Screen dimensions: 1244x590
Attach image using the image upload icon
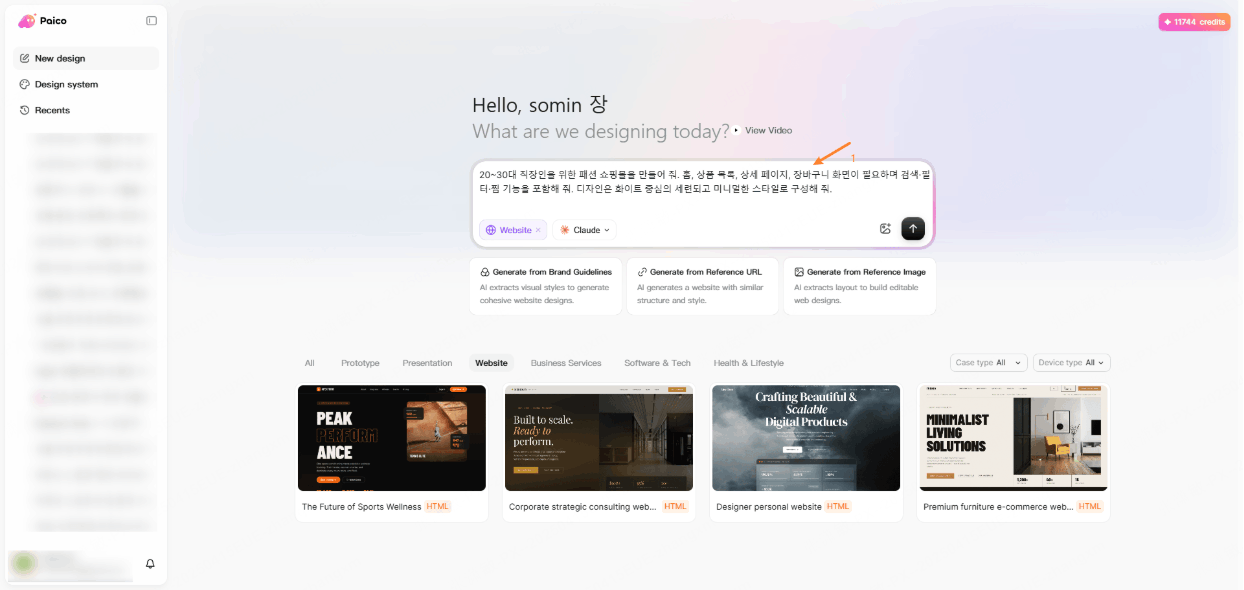pos(885,229)
